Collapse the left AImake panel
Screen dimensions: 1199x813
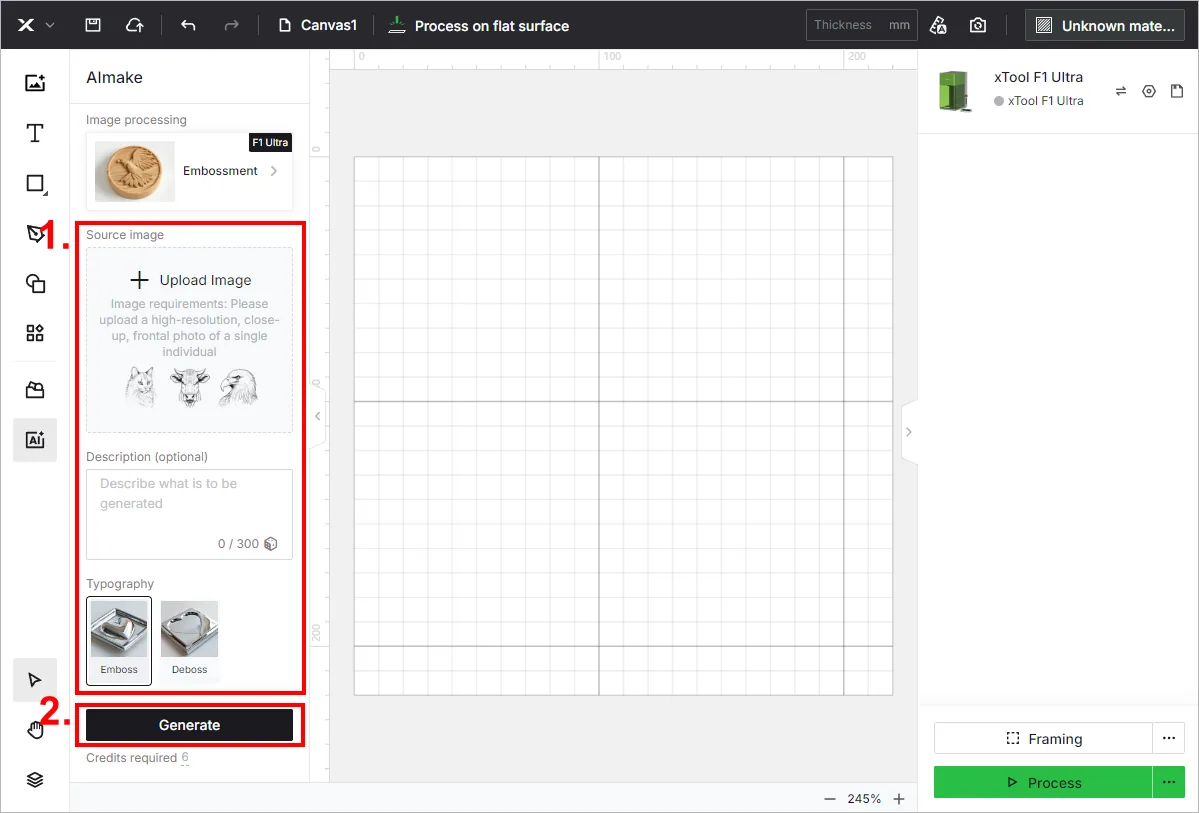pos(318,416)
